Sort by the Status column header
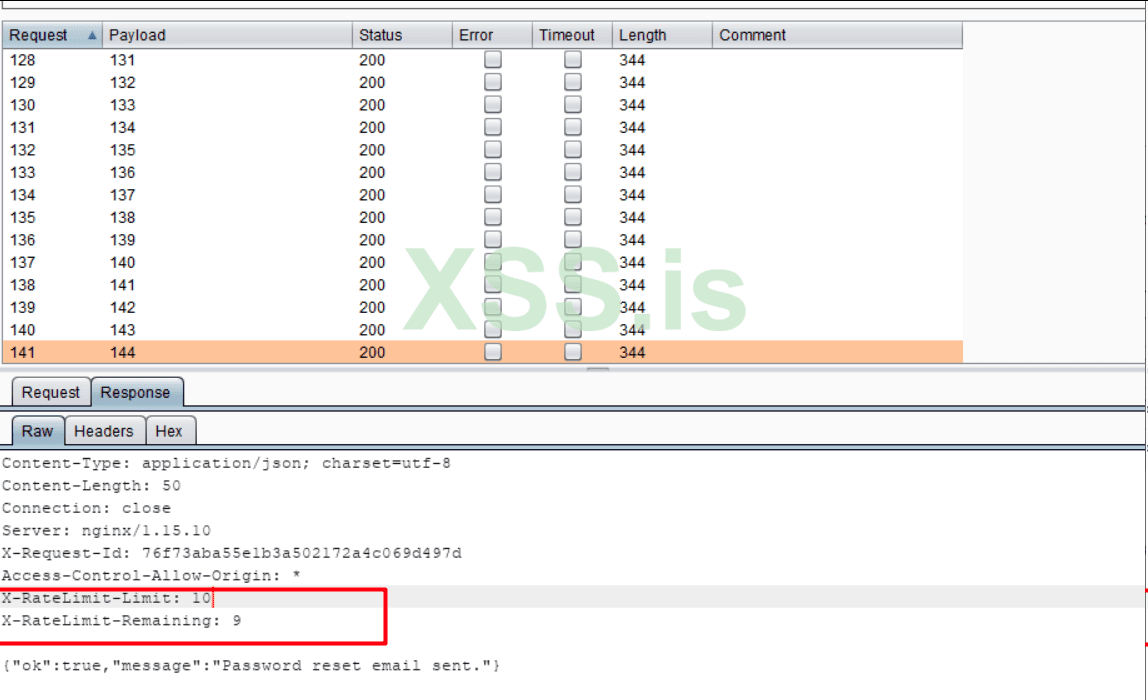 tap(402, 35)
